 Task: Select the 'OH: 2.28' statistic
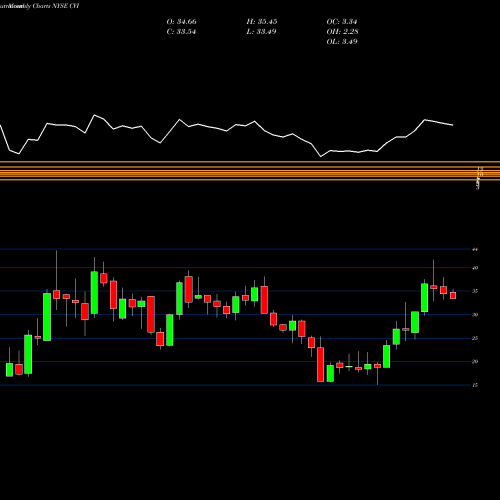click(342, 32)
